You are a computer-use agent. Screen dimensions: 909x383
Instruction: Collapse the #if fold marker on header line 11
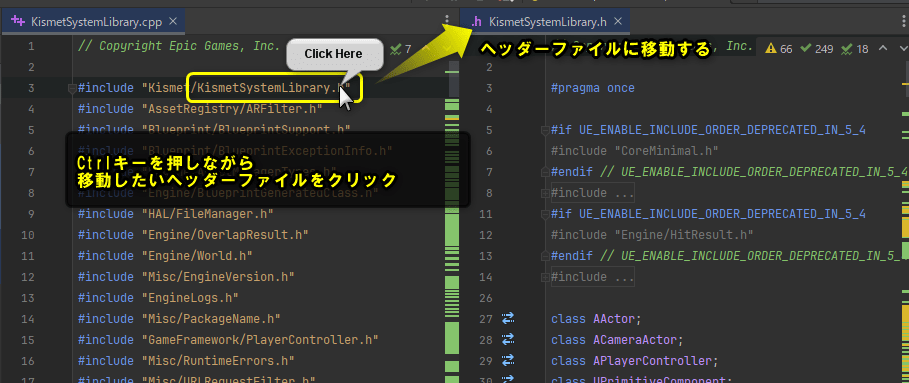coord(545,214)
